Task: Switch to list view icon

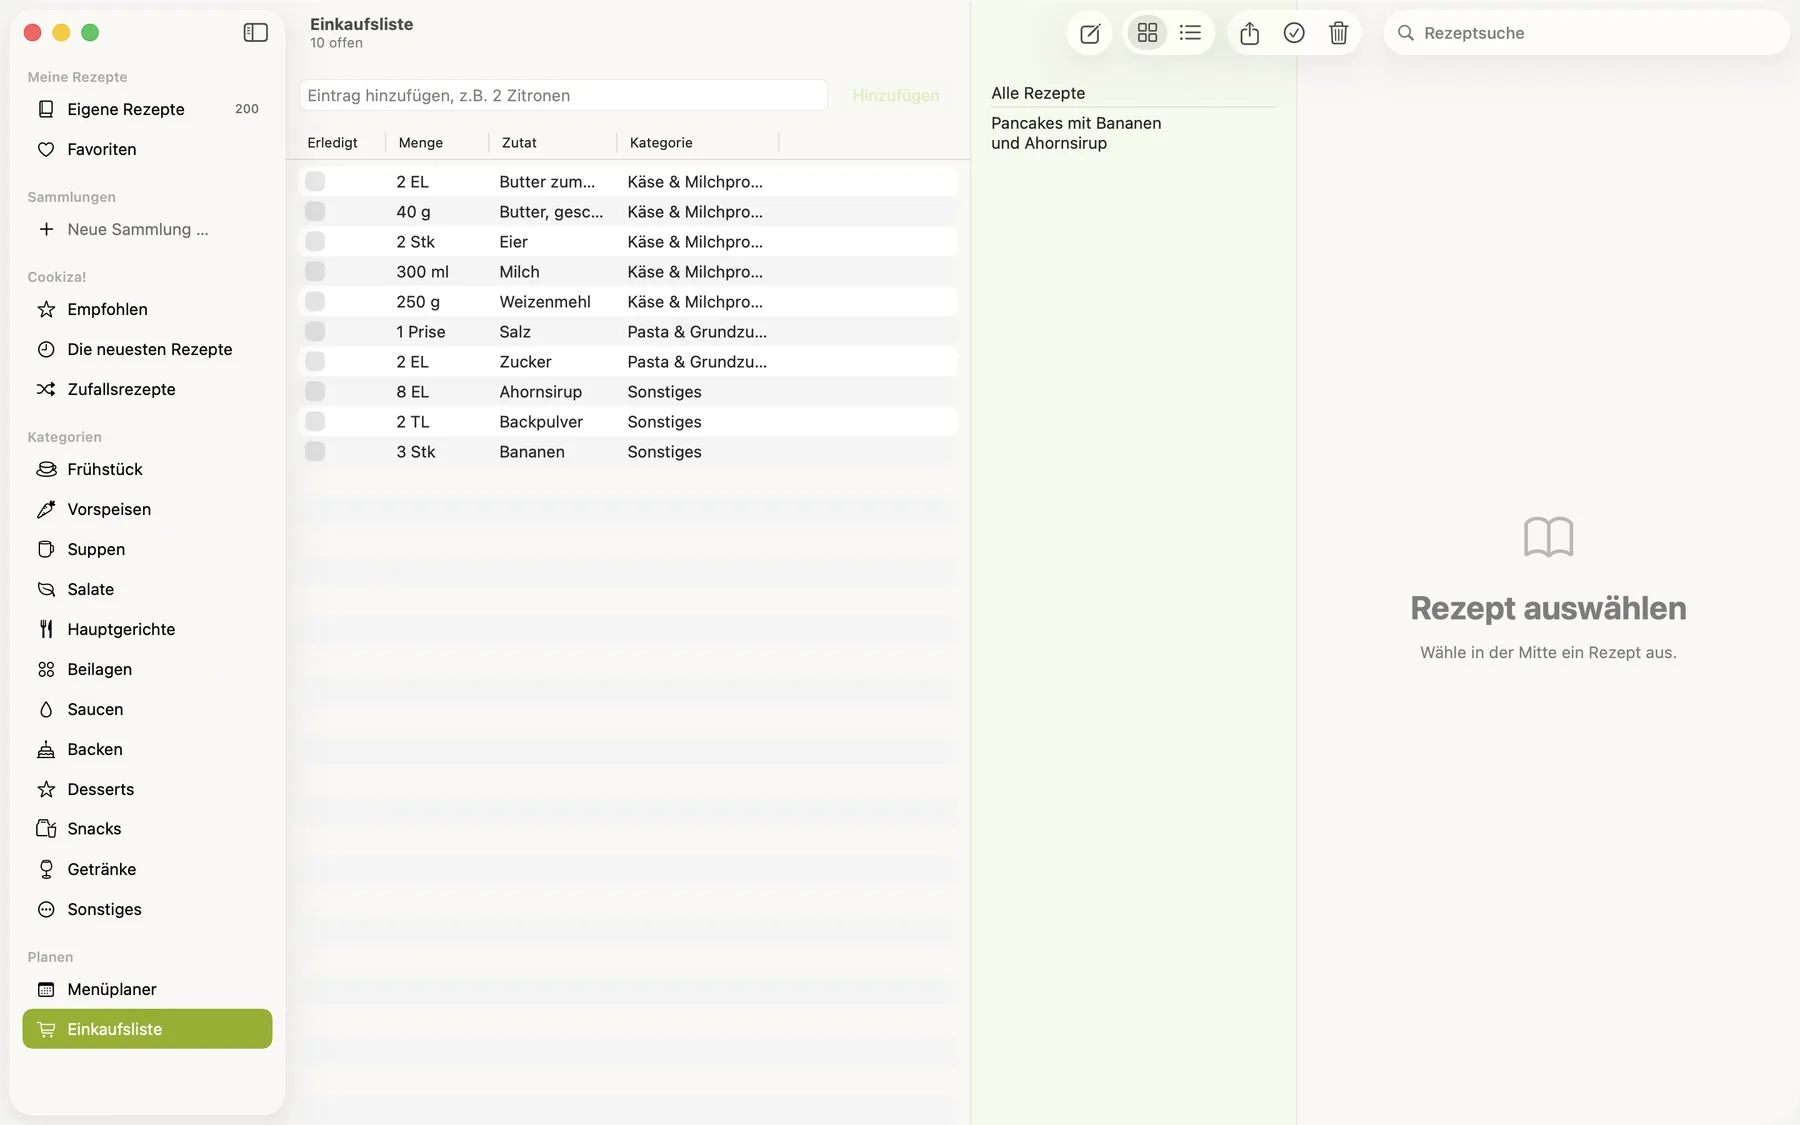Action: pyautogui.click(x=1190, y=33)
